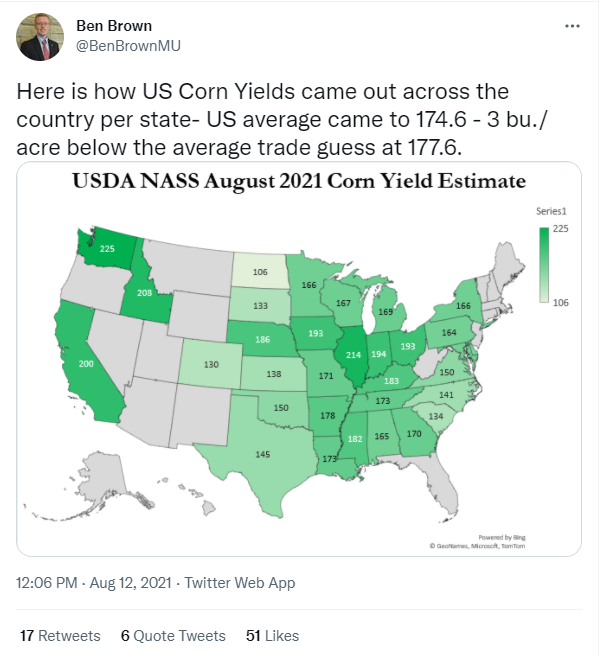Select Illinois labeled 214 on map

[353, 355]
